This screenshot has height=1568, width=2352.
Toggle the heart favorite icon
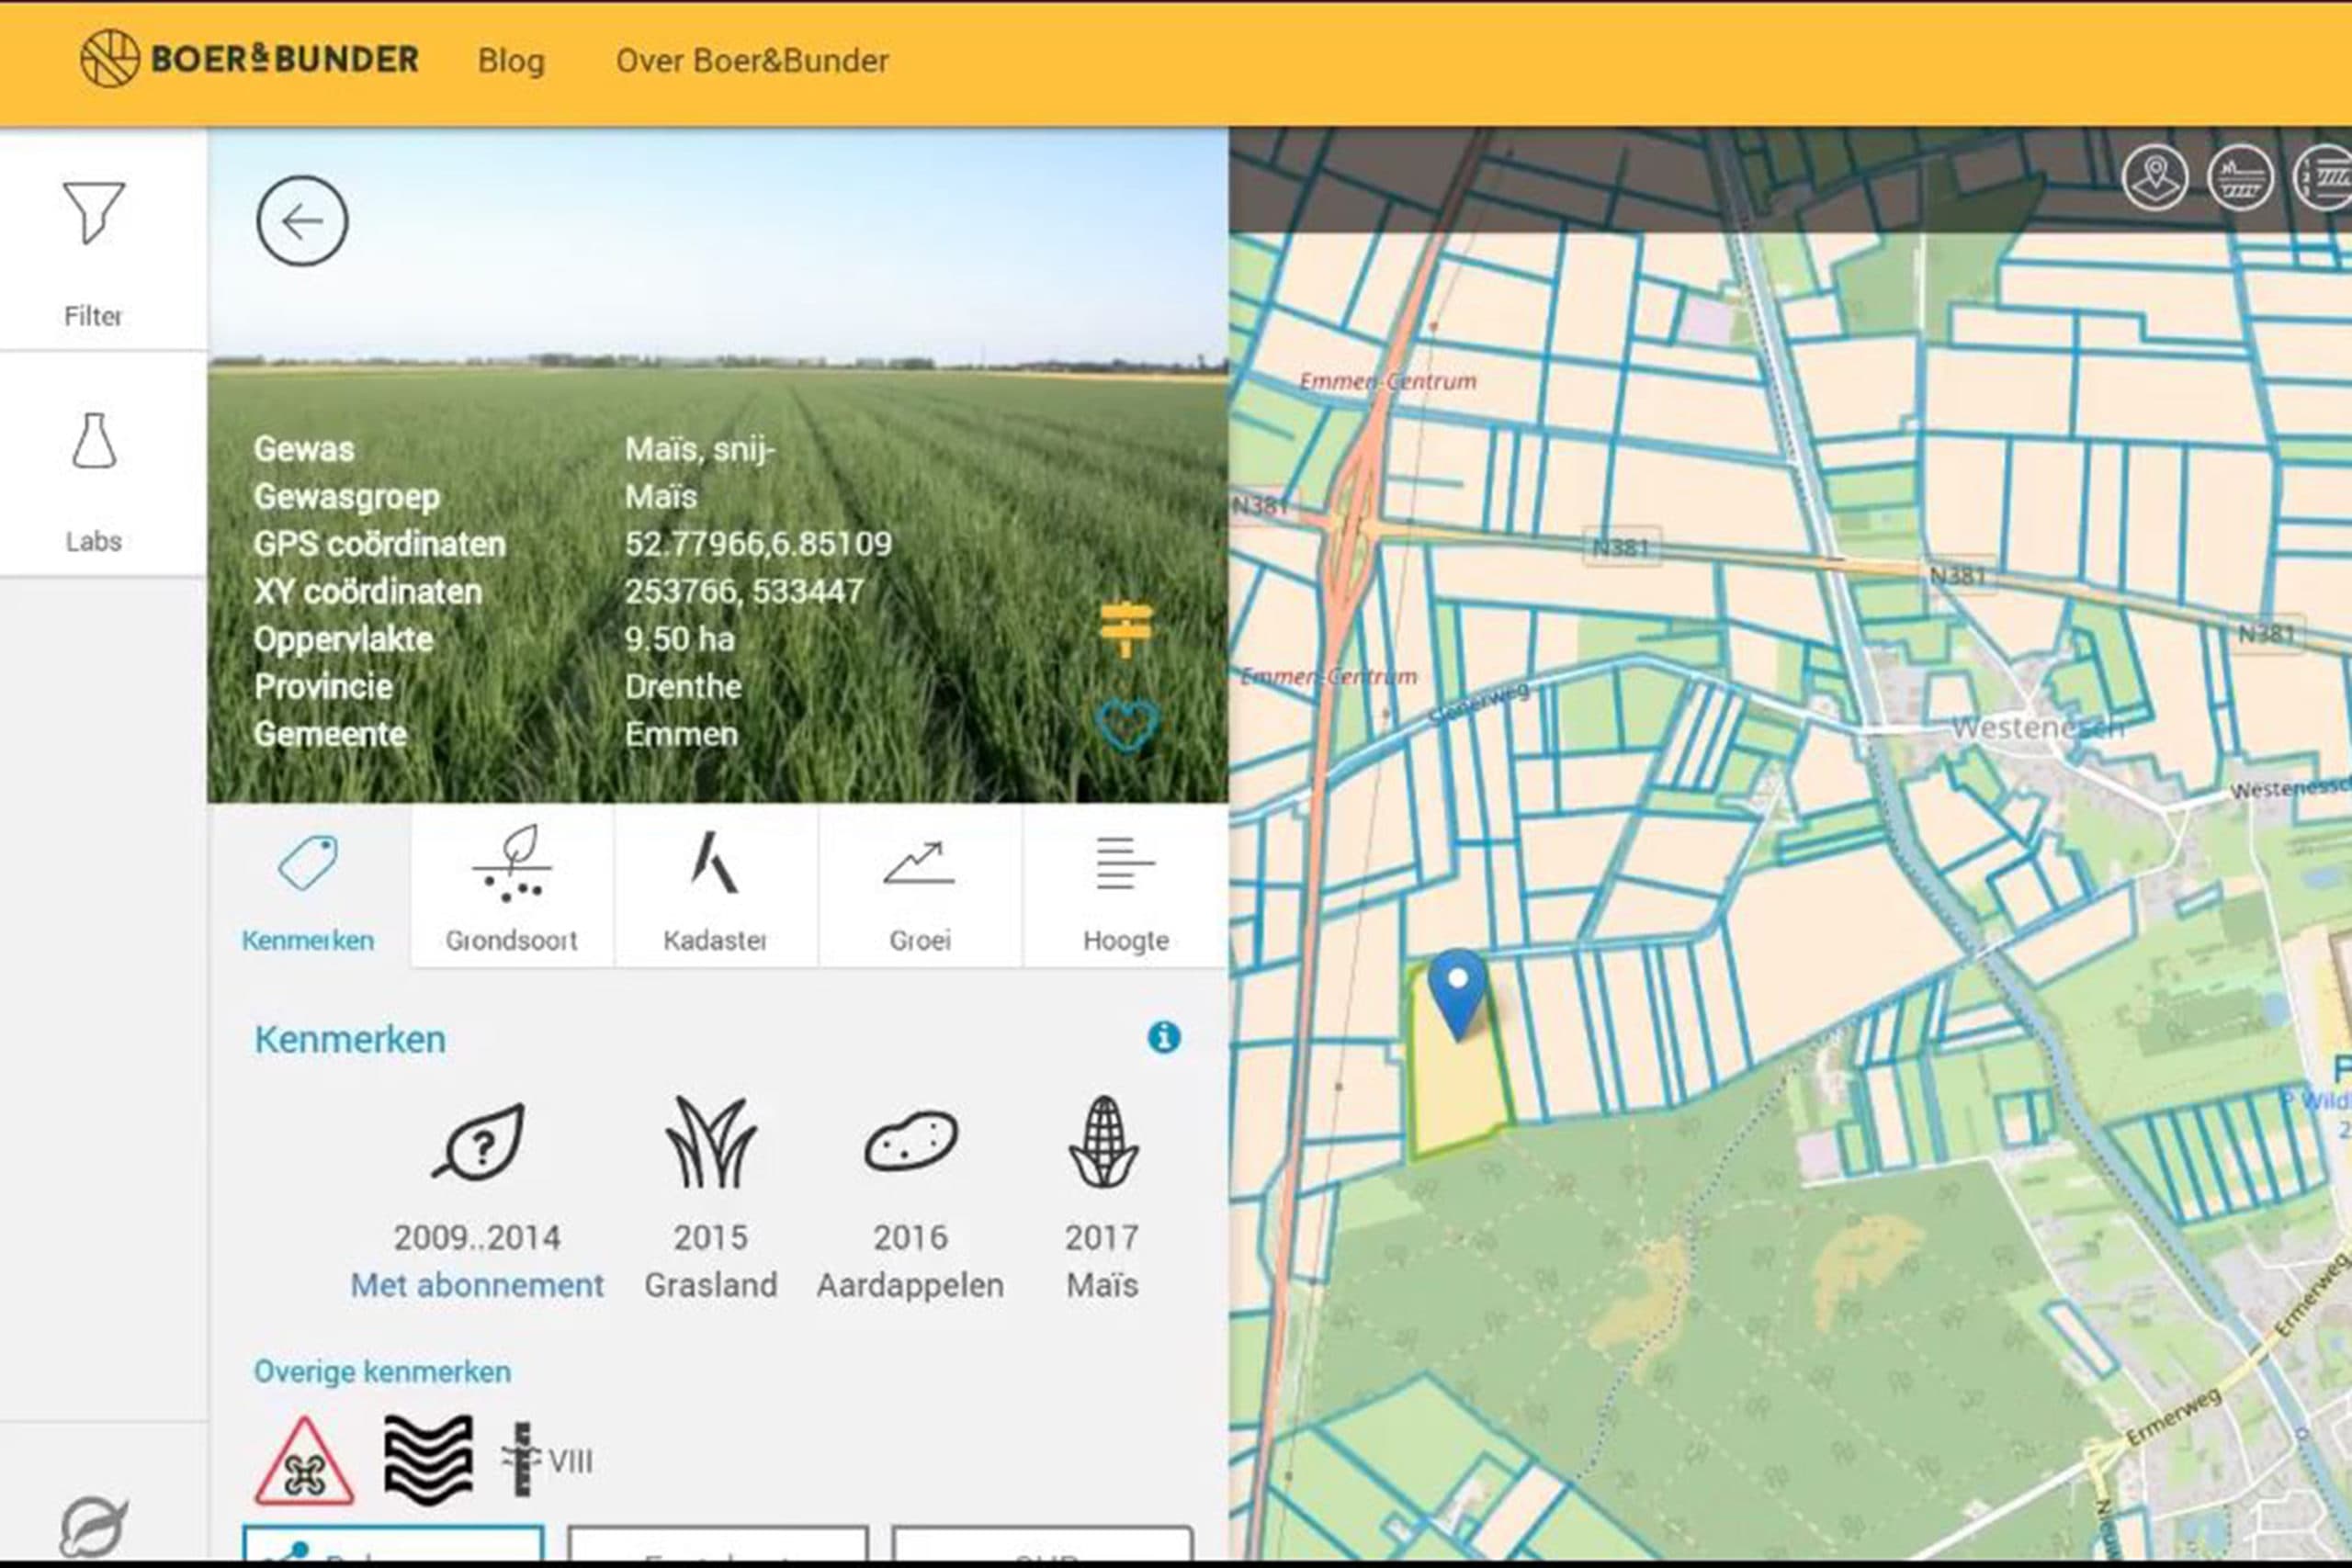pos(1127,725)
